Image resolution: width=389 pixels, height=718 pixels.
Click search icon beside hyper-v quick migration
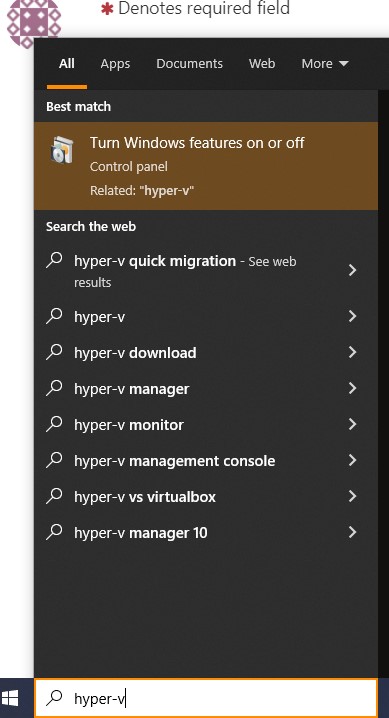54,260
